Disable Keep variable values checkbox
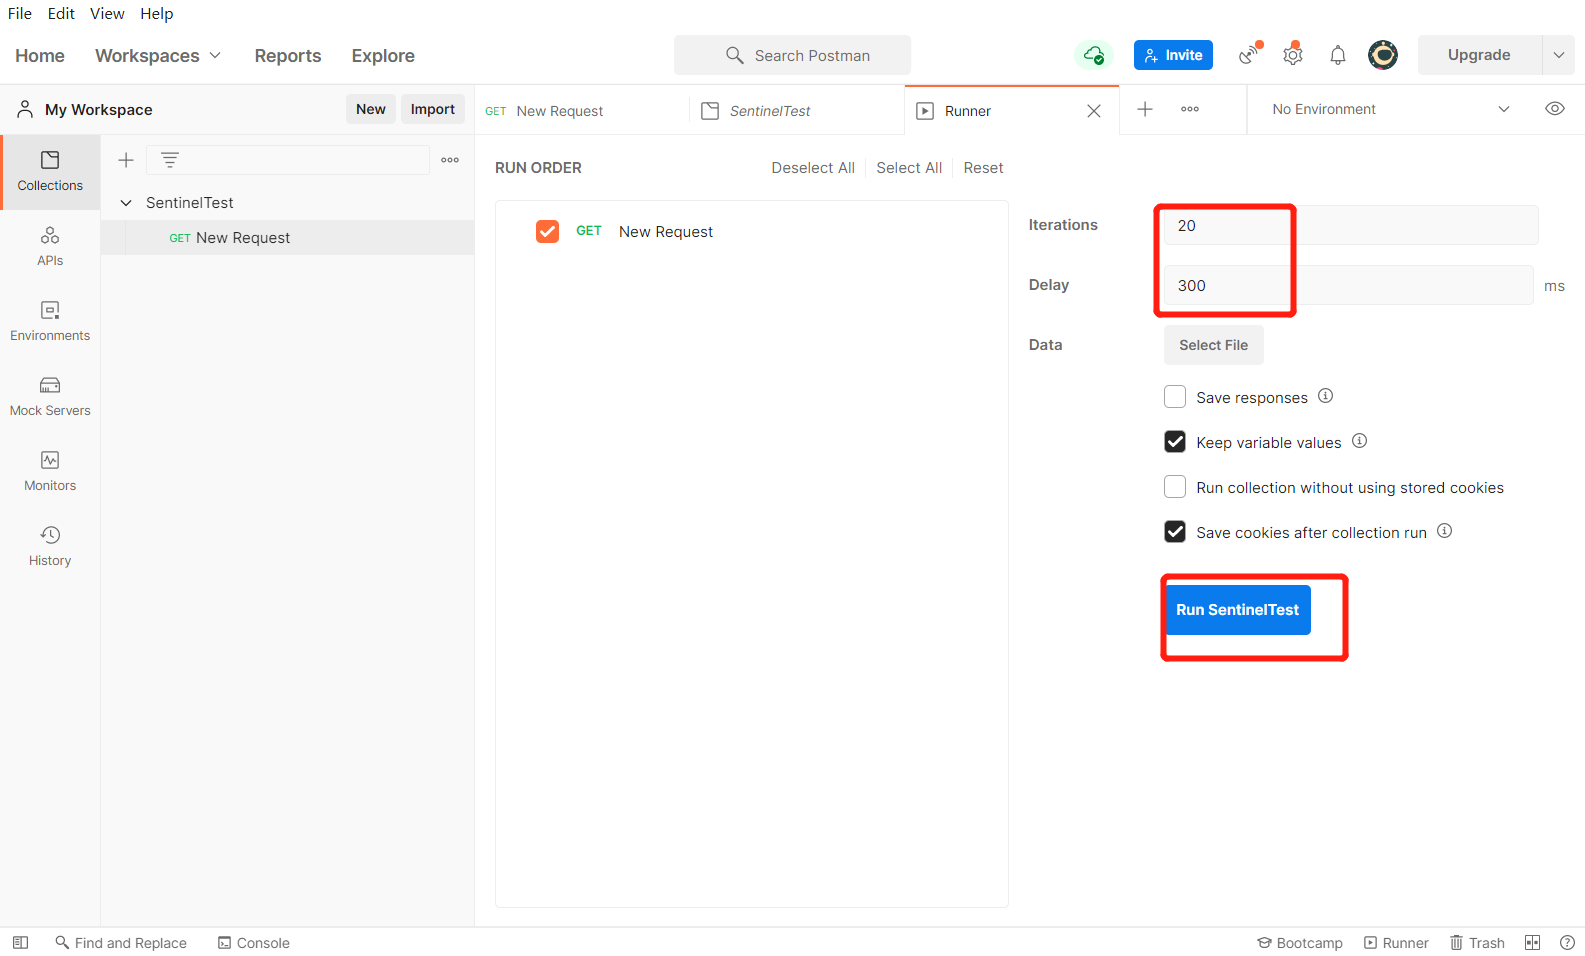Screen dimensions: 1585x956 pyautogui.click(x=1175, y=442)
